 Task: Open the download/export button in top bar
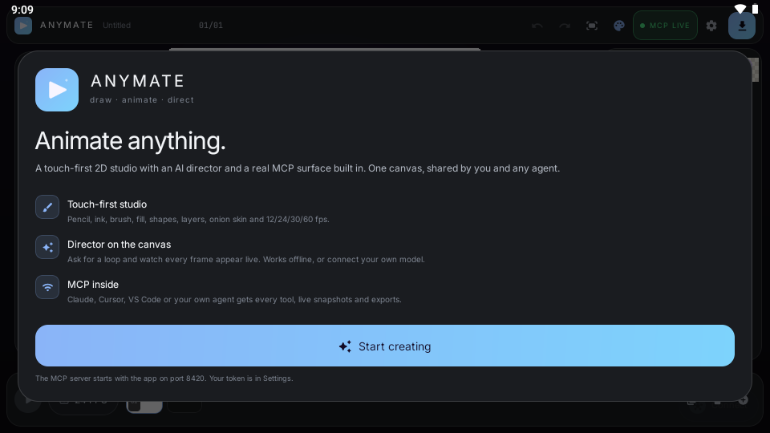pyautogui.click(x=742, y=26)
